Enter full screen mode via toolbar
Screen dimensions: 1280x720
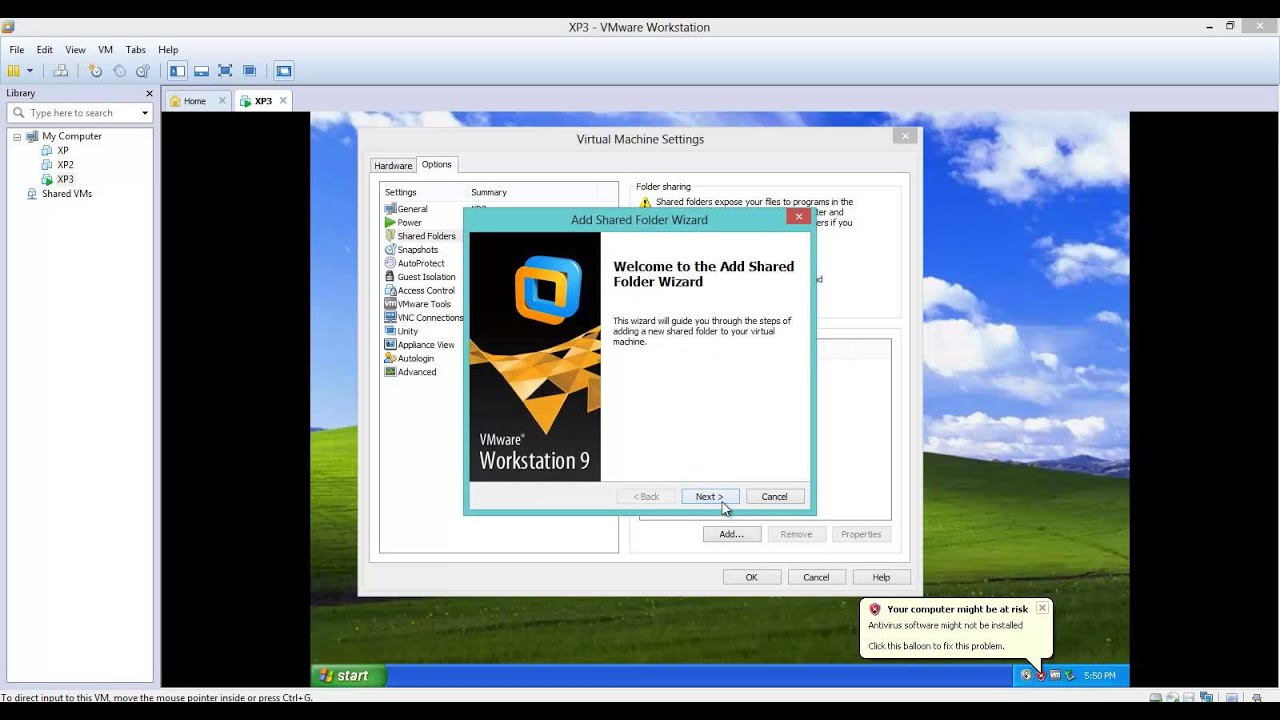click(225, 71)
